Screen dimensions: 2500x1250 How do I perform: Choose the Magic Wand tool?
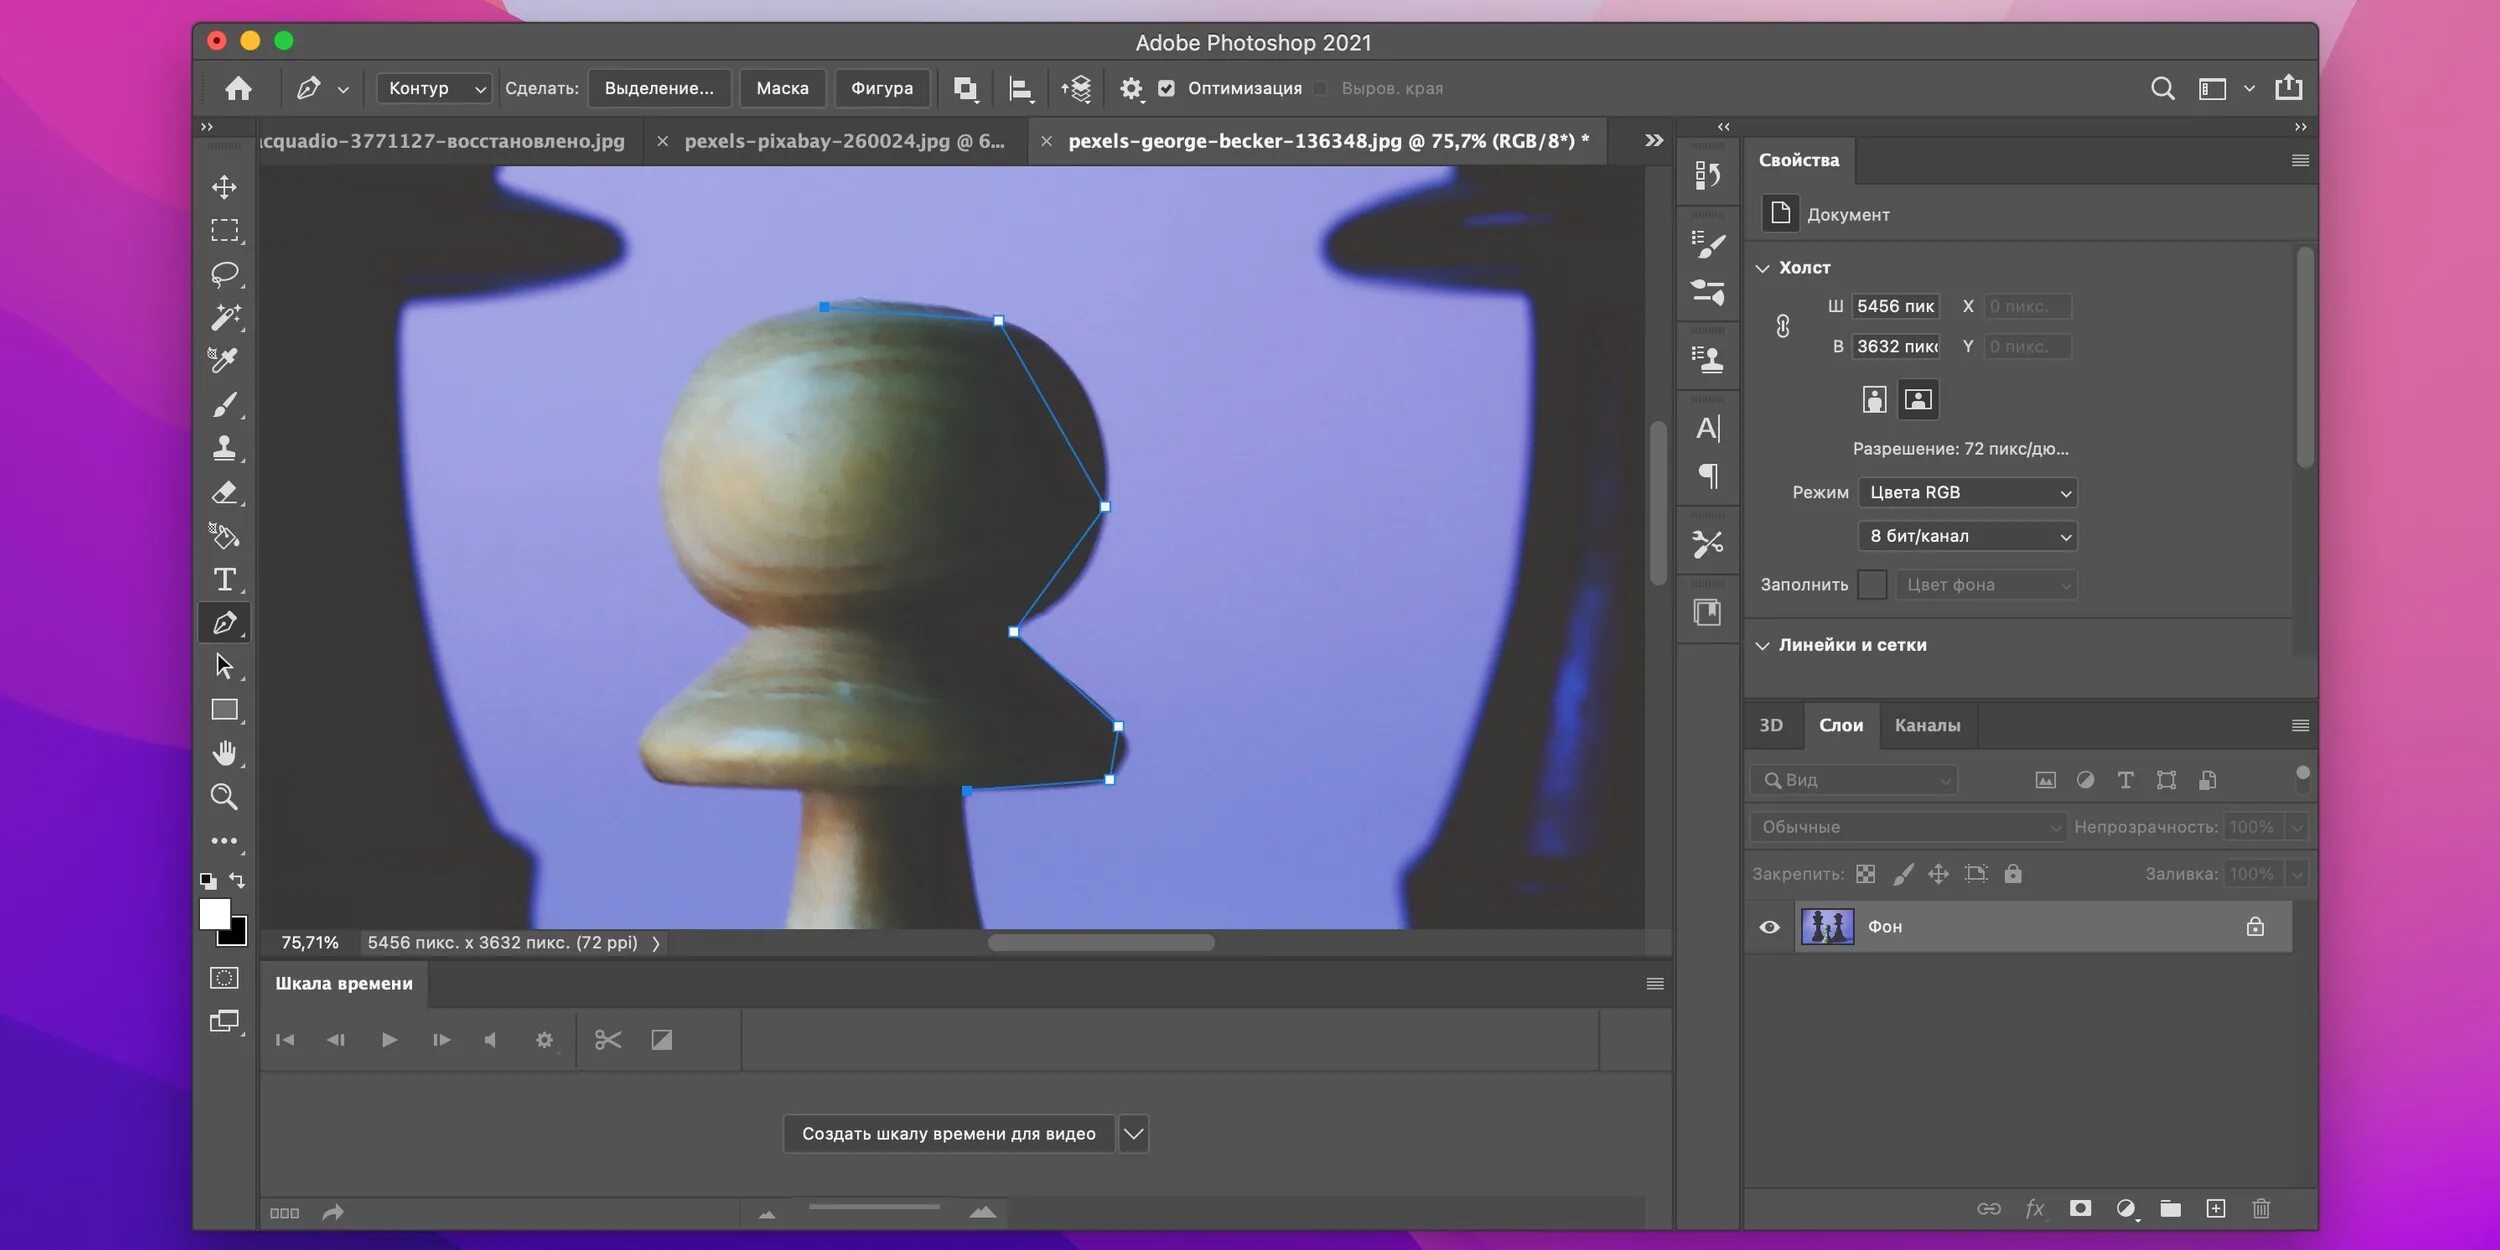pyautogui.click(x=224, y=317)
